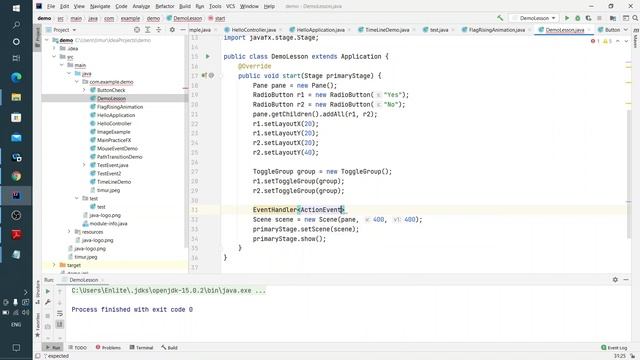Image resolution: width=640 pixels, height=360 pixels.
Task: Rerun DemoLesson in the Run panel
Action: 48,291
